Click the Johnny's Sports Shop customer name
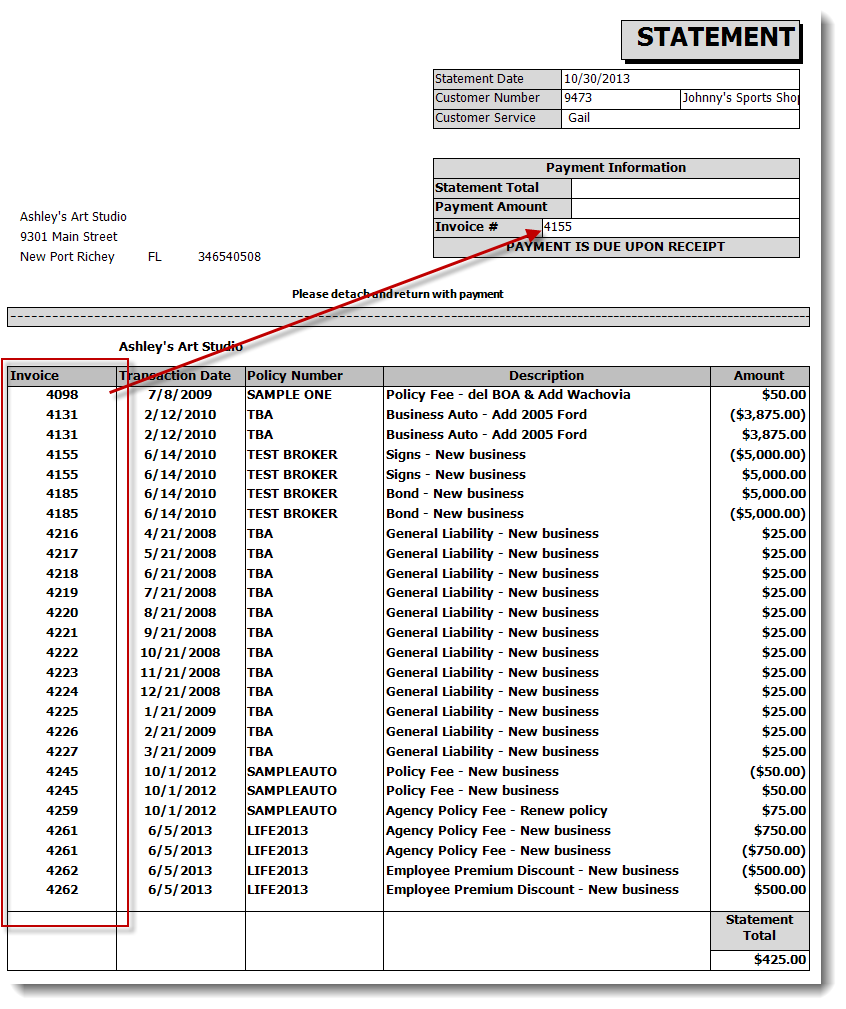The image size is (846, 1009). tap(740, 98)
